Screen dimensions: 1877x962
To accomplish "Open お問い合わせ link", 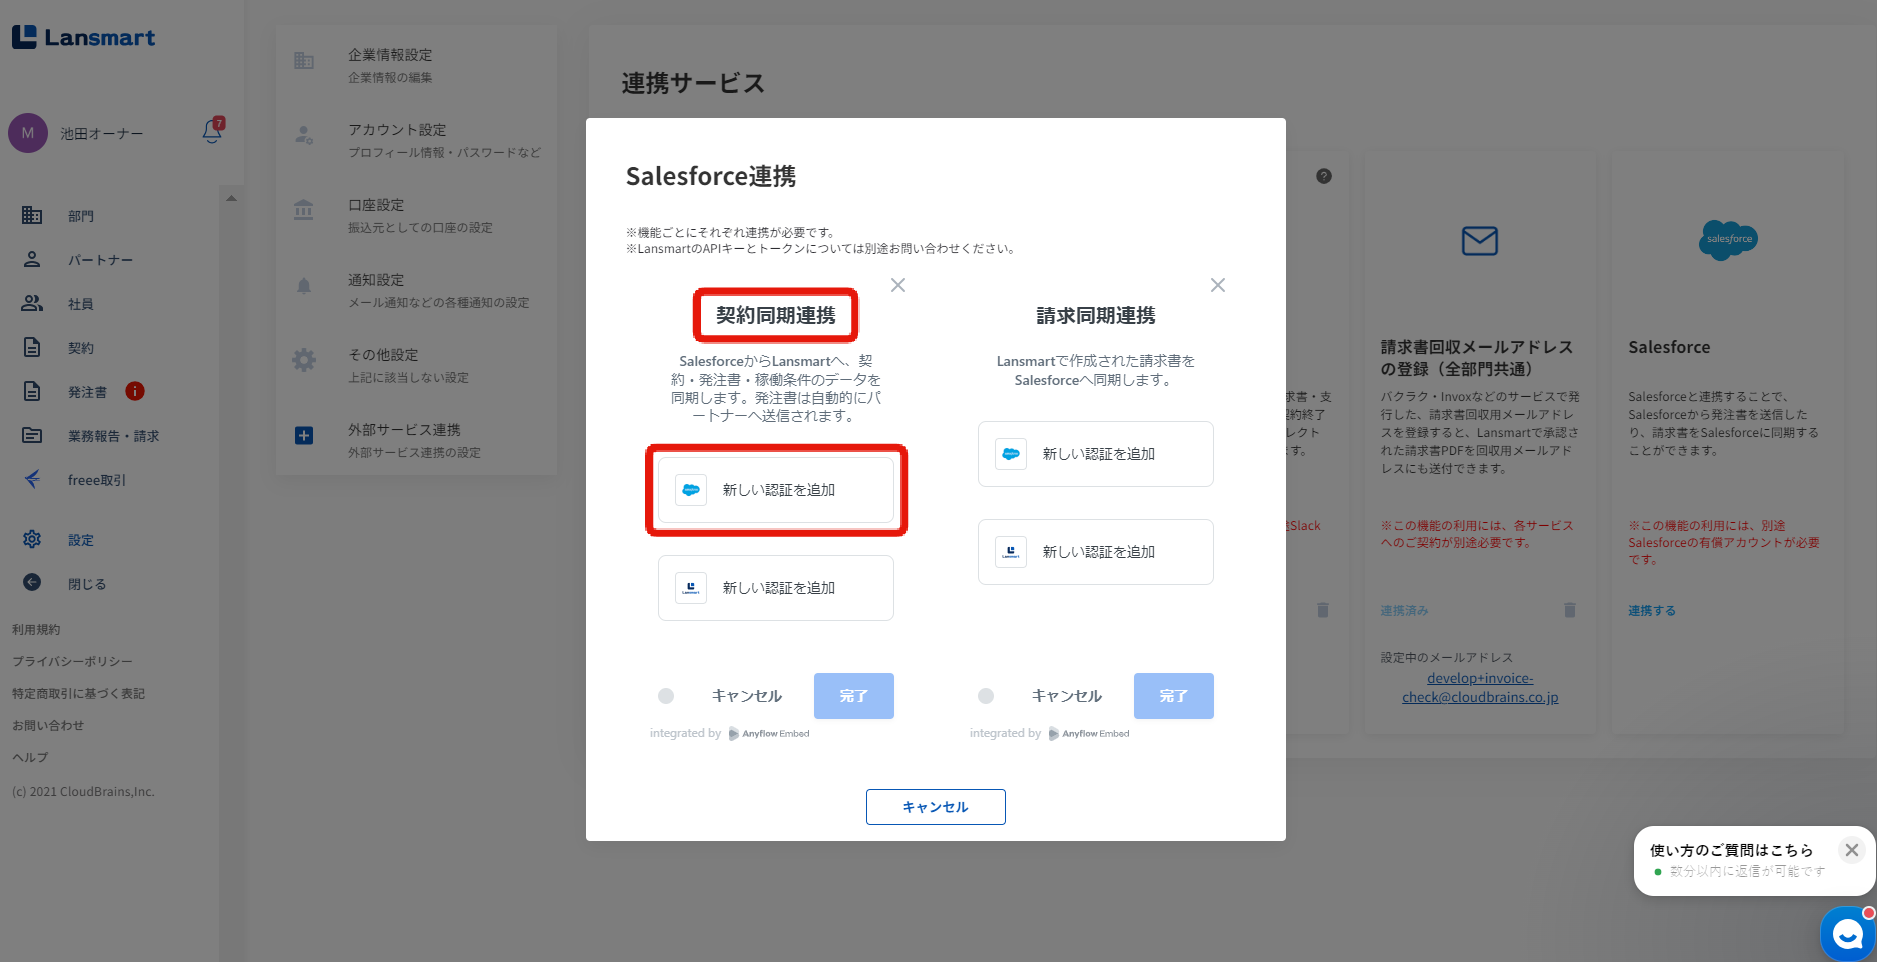I will (48, 726).
